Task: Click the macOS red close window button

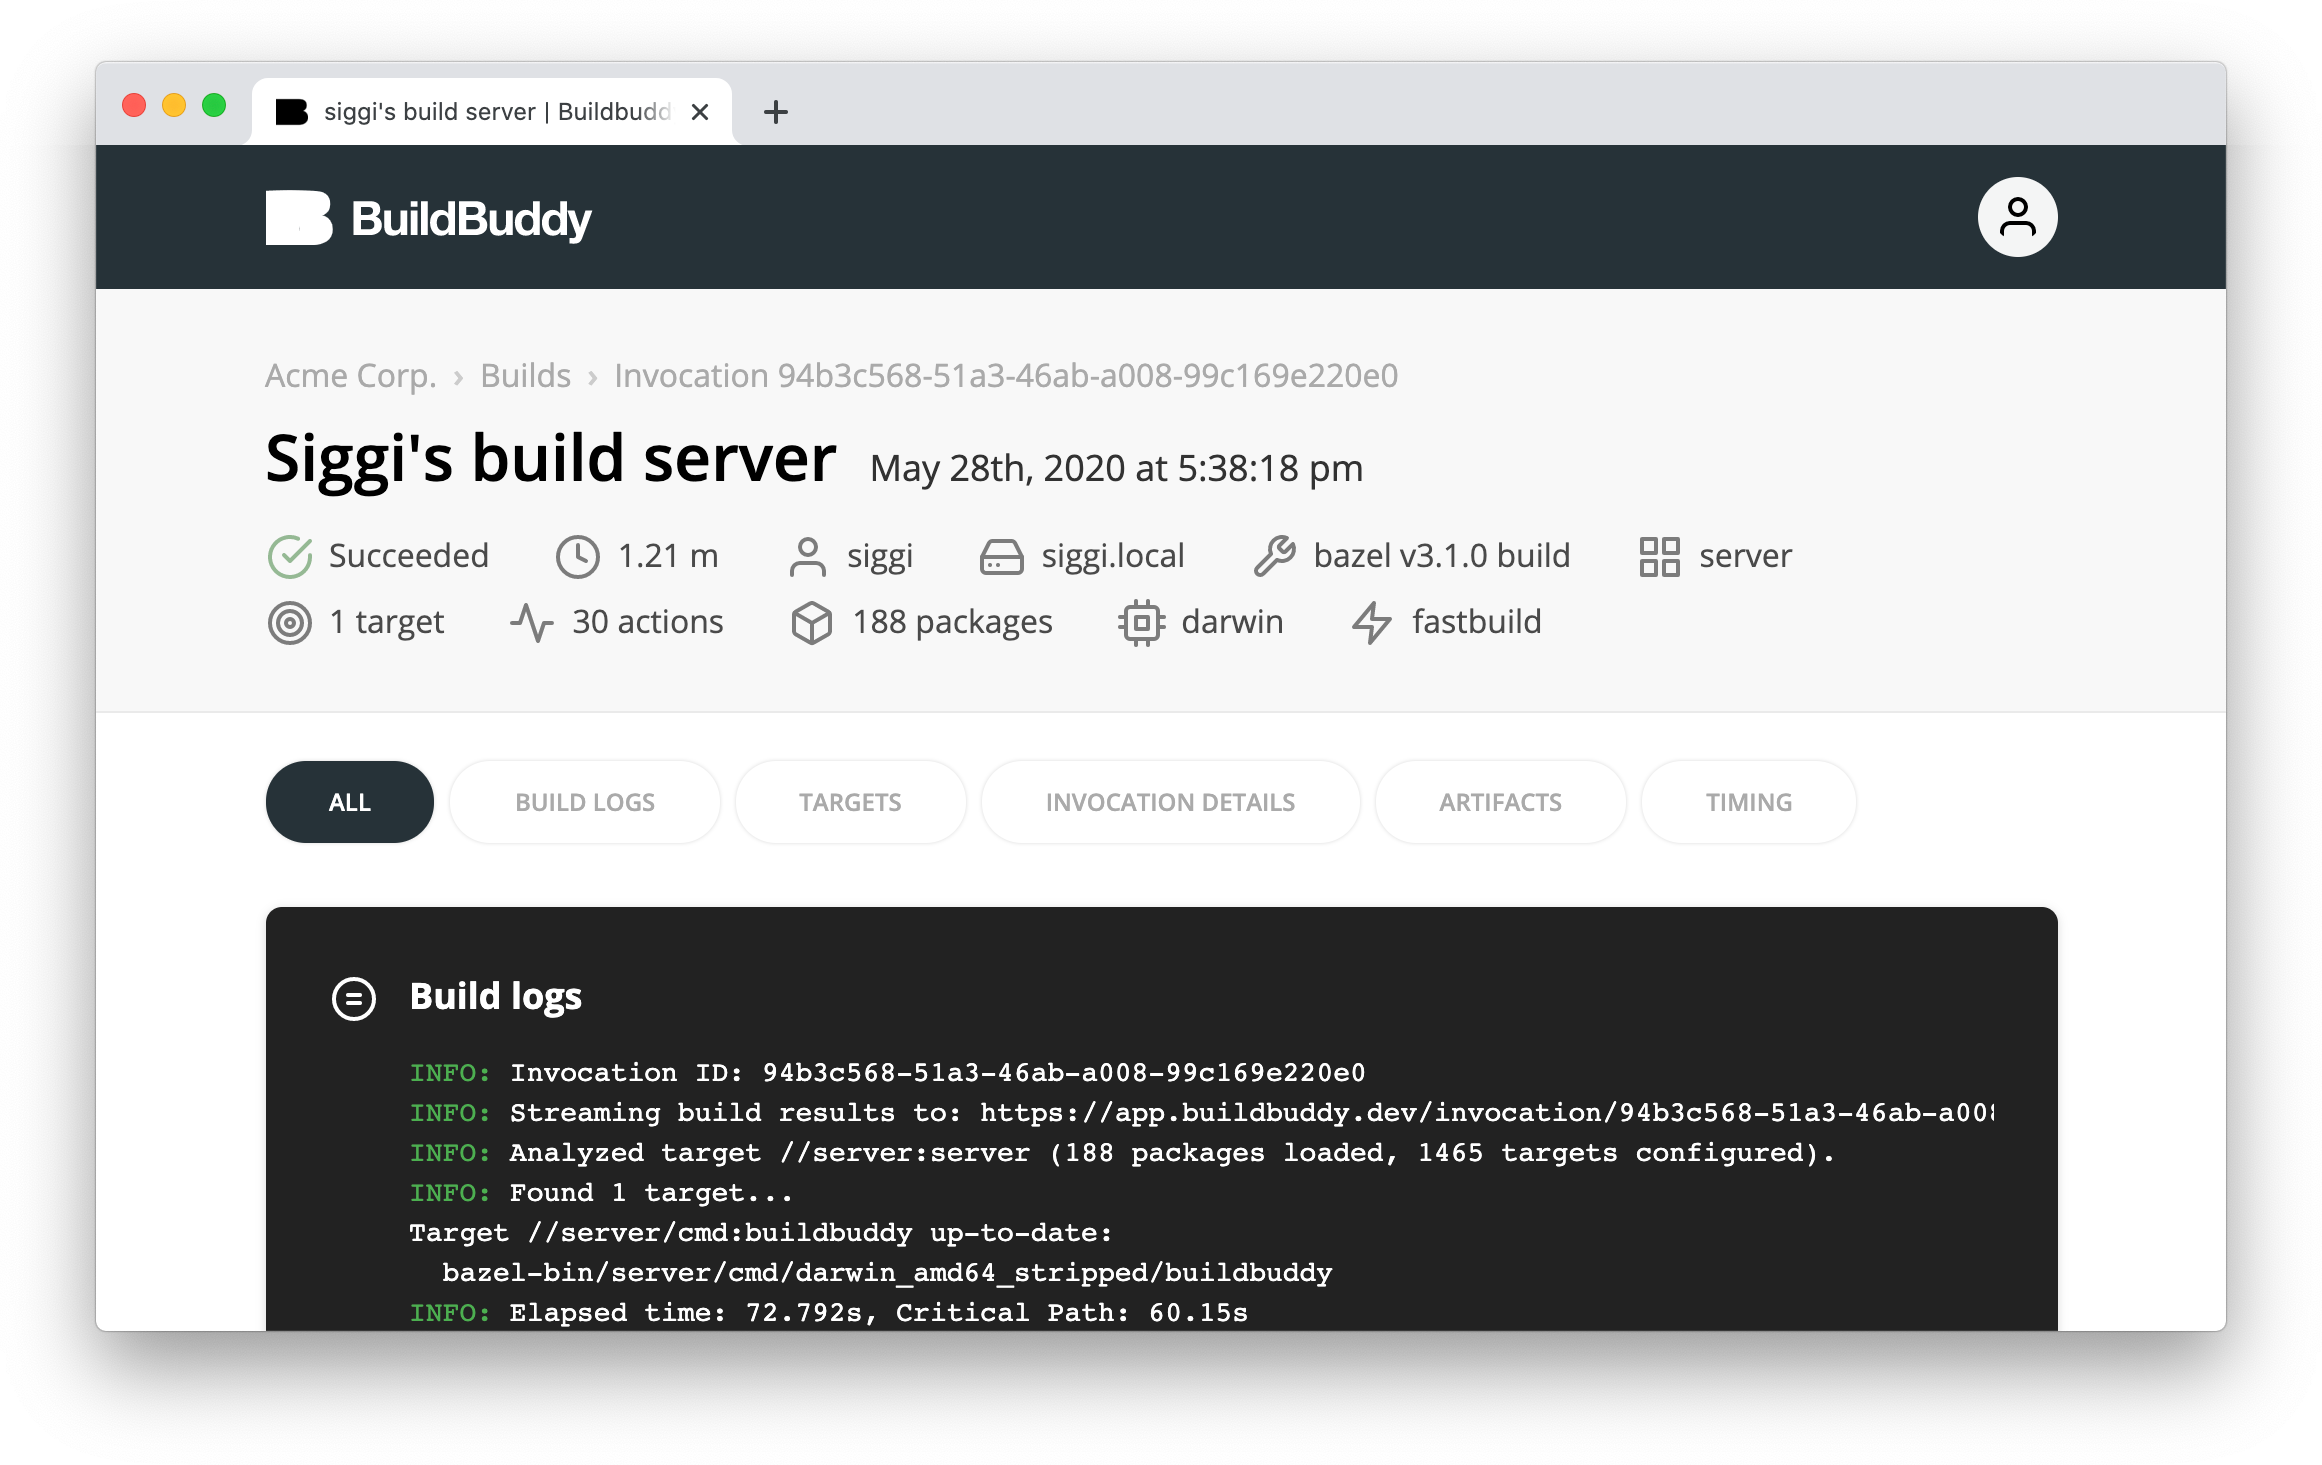Action: pos(134,105)
